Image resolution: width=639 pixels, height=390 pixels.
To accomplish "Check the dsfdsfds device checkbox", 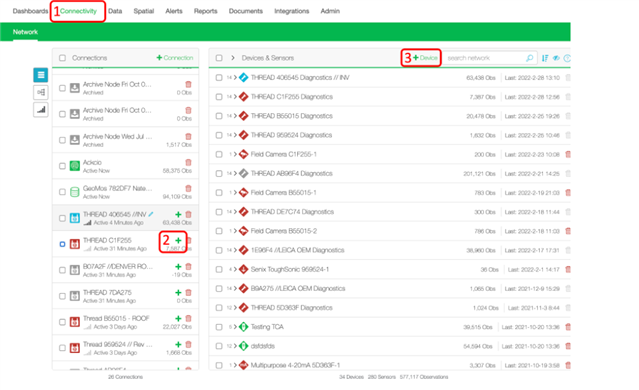I will point(219,346).
